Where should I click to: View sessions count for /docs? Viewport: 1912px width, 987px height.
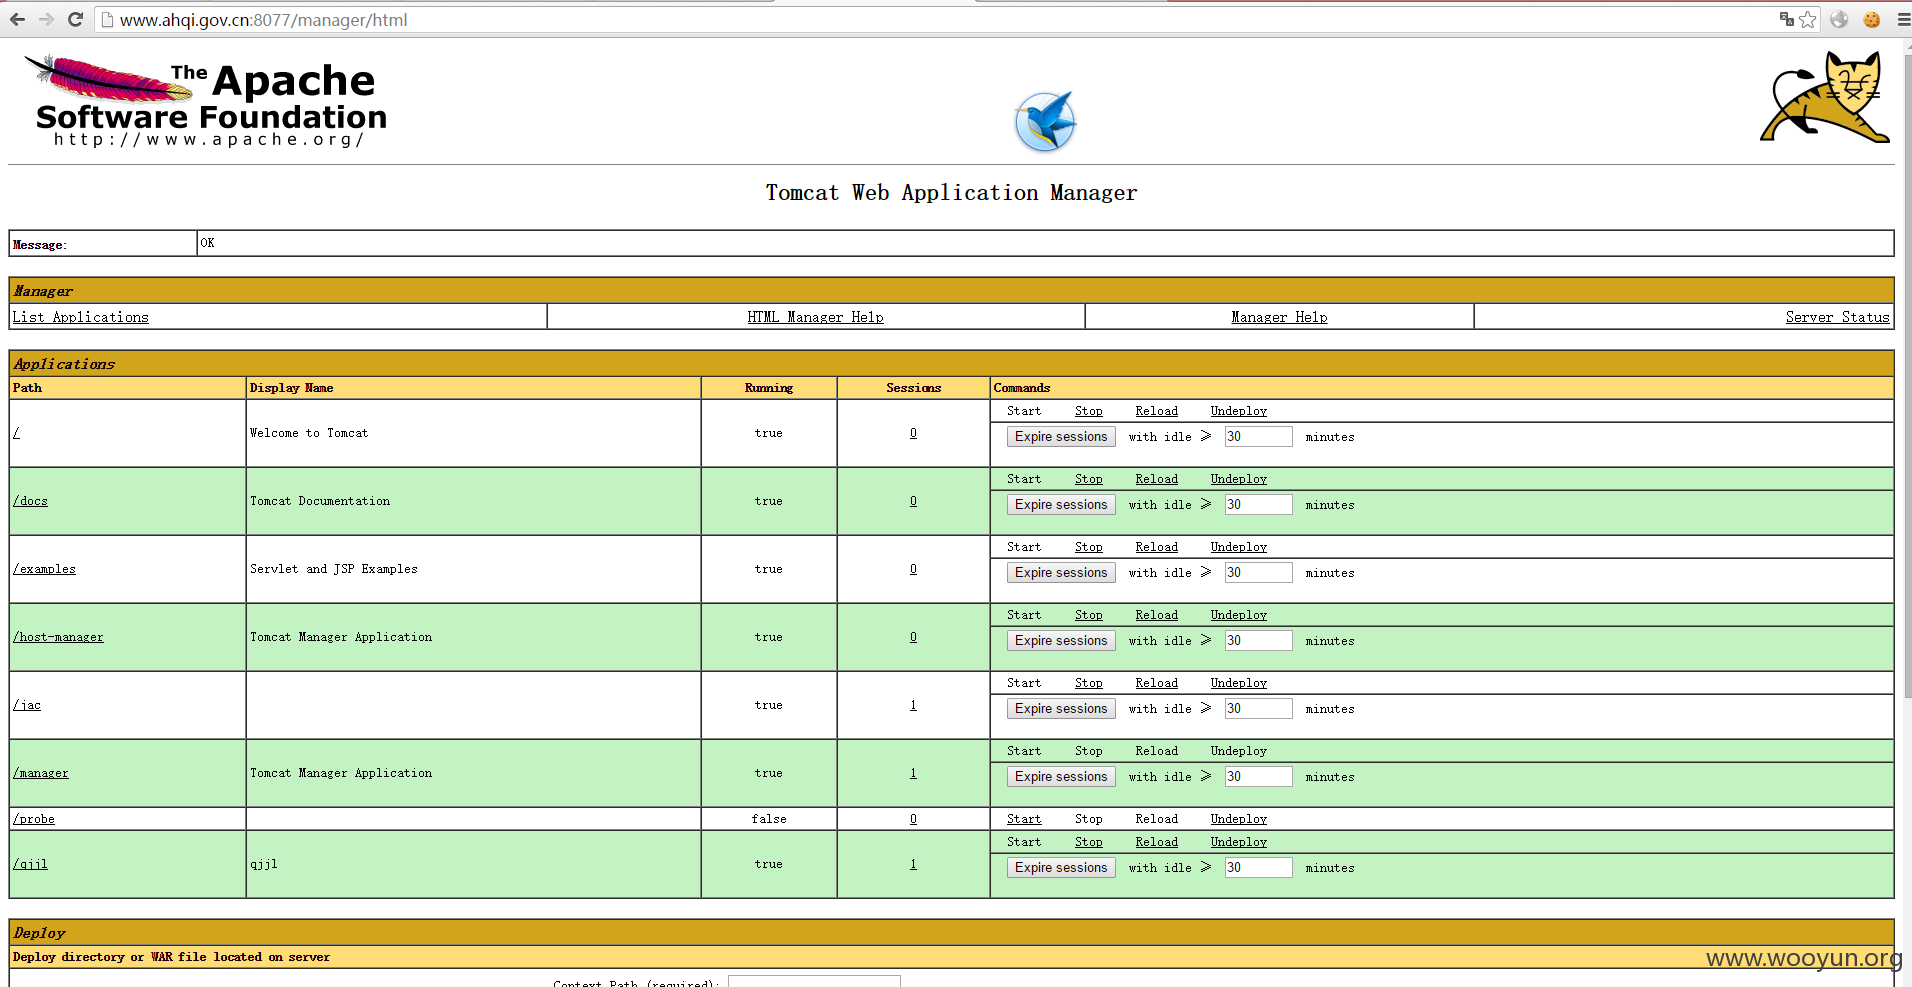point(913,501)
